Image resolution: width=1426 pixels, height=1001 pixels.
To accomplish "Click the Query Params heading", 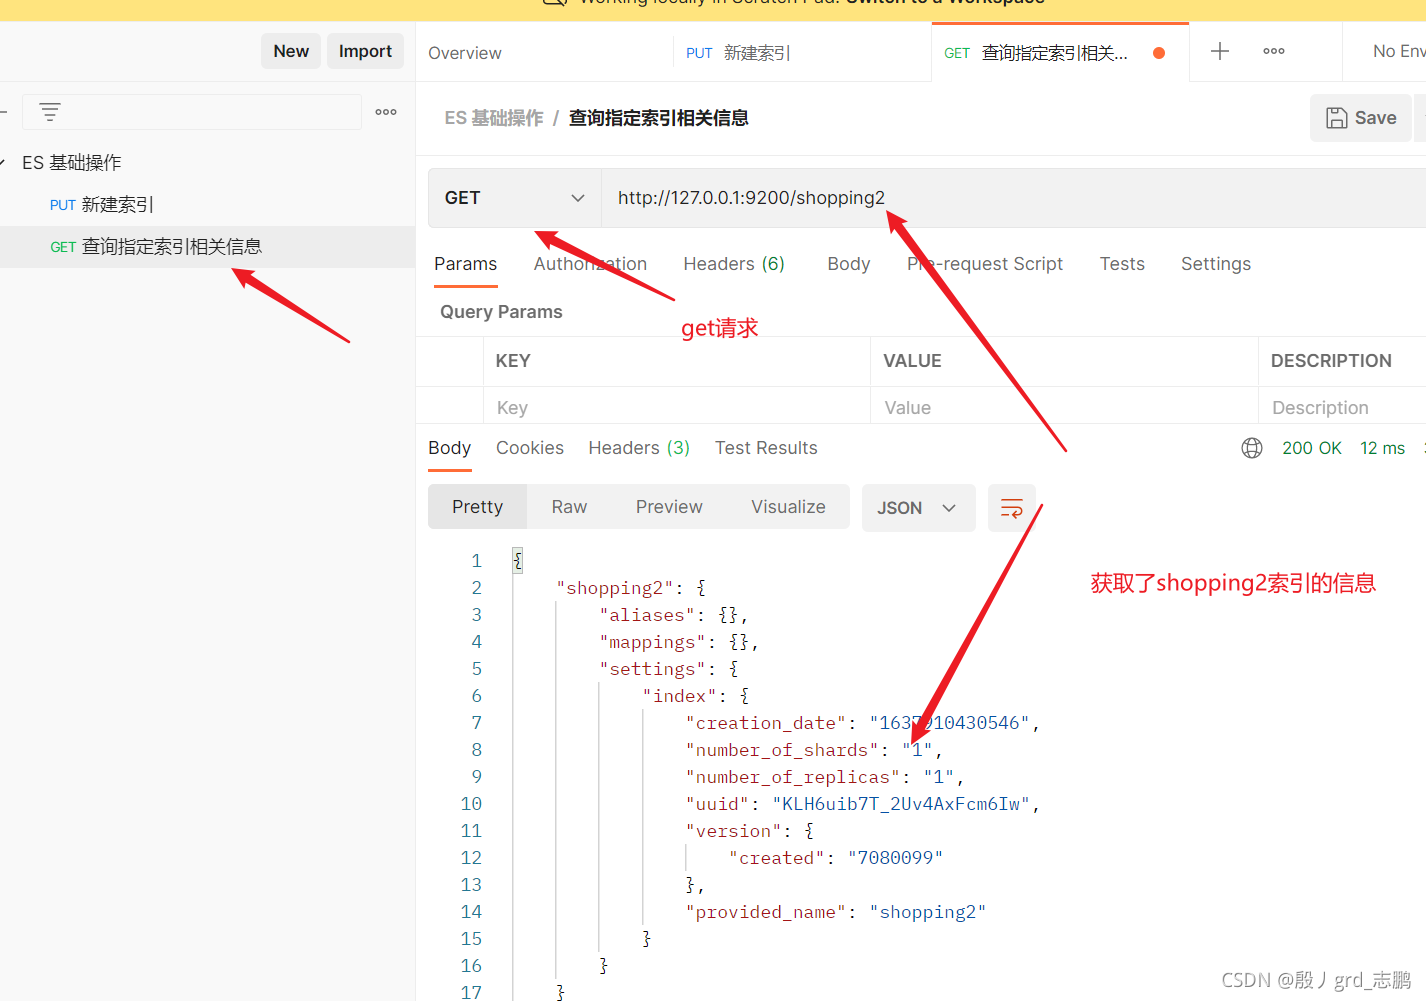I will 501,312.
